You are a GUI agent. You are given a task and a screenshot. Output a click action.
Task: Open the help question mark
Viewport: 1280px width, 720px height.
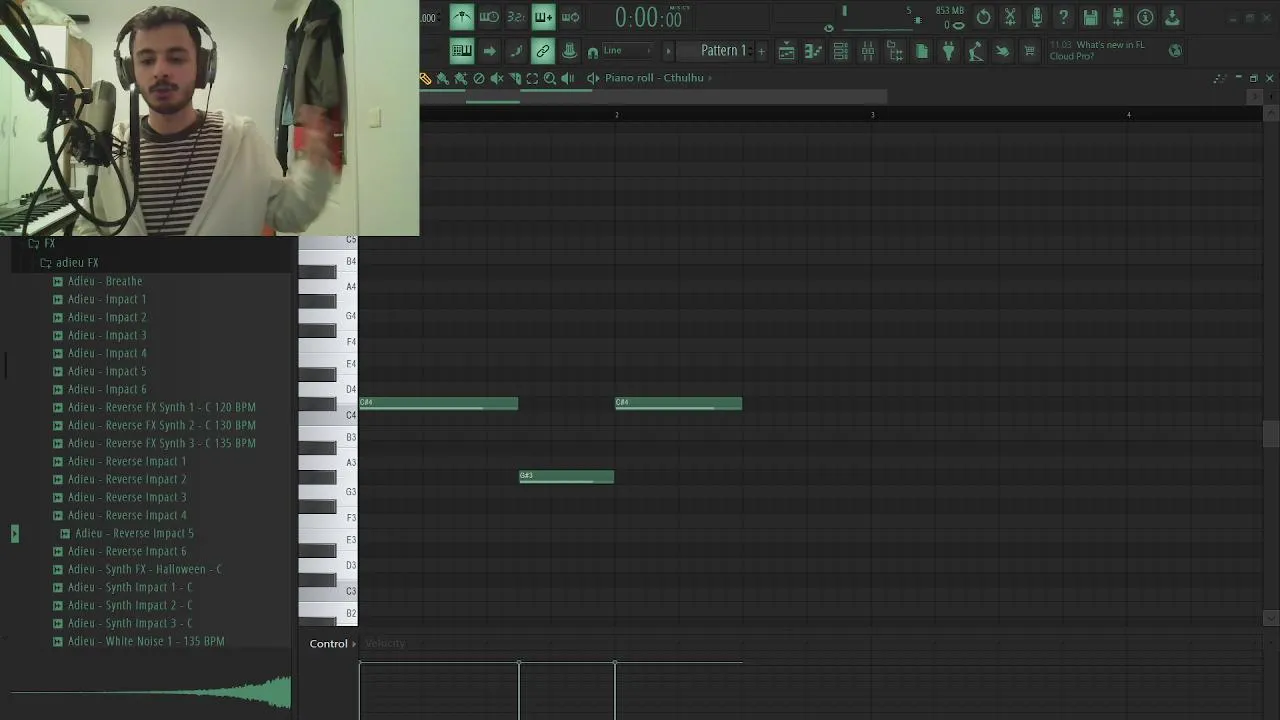1064,17
